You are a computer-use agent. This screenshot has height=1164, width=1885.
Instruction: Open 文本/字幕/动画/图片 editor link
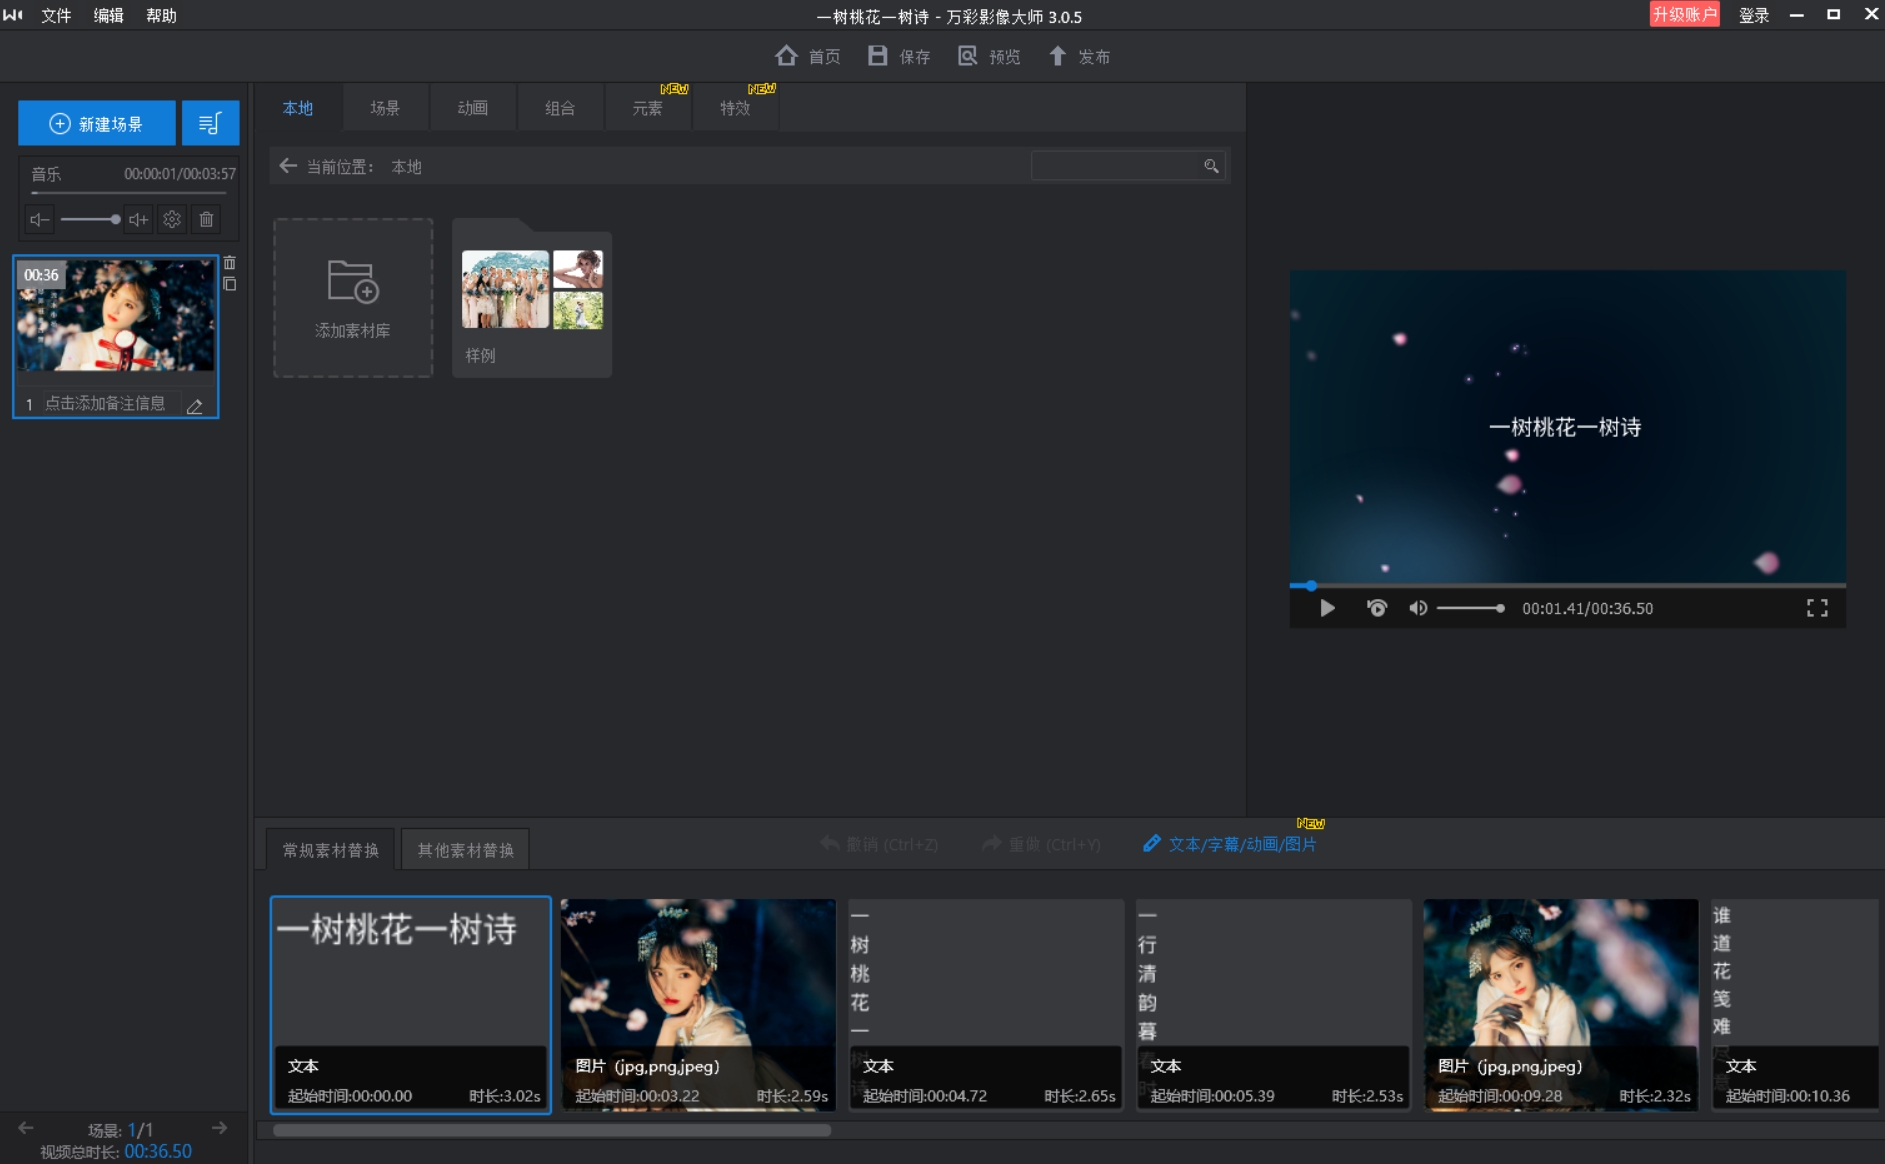pyautogui.click(x=1230, y=844)
